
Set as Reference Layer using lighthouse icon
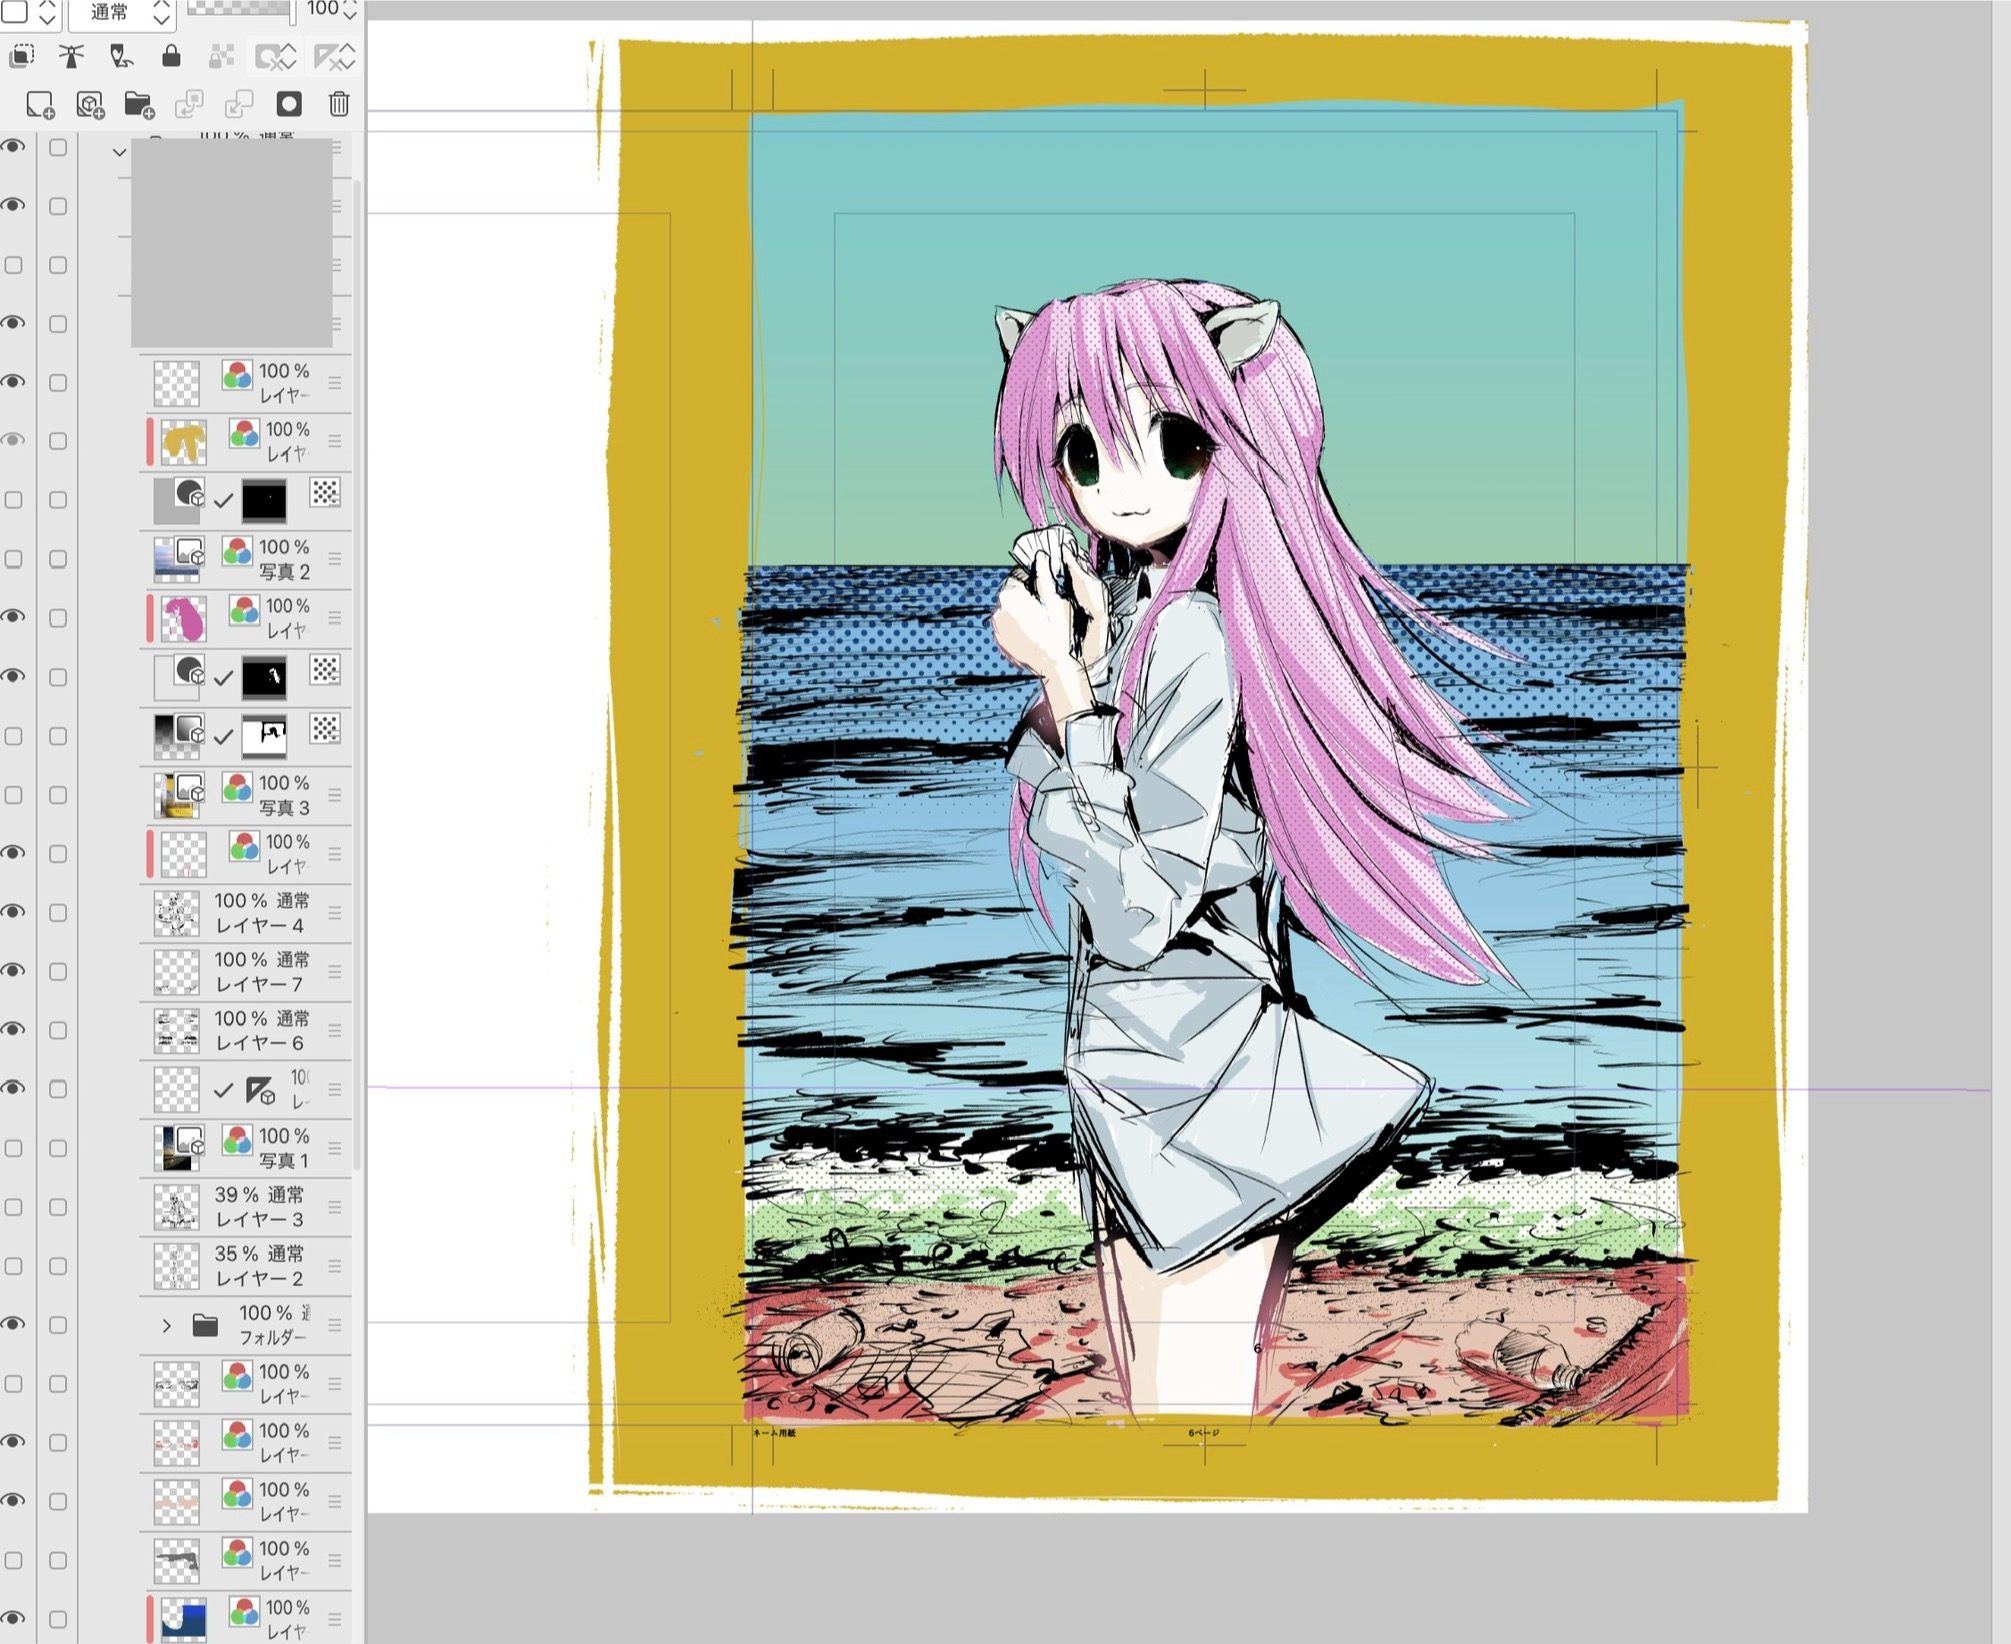(71, 56)
